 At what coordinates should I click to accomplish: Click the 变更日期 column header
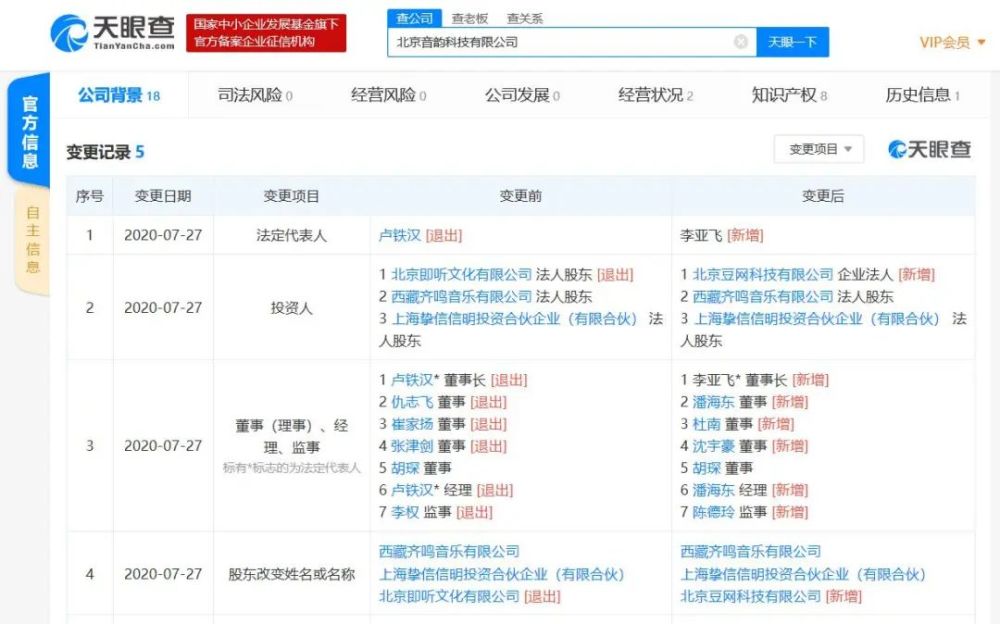click(163, 196)
